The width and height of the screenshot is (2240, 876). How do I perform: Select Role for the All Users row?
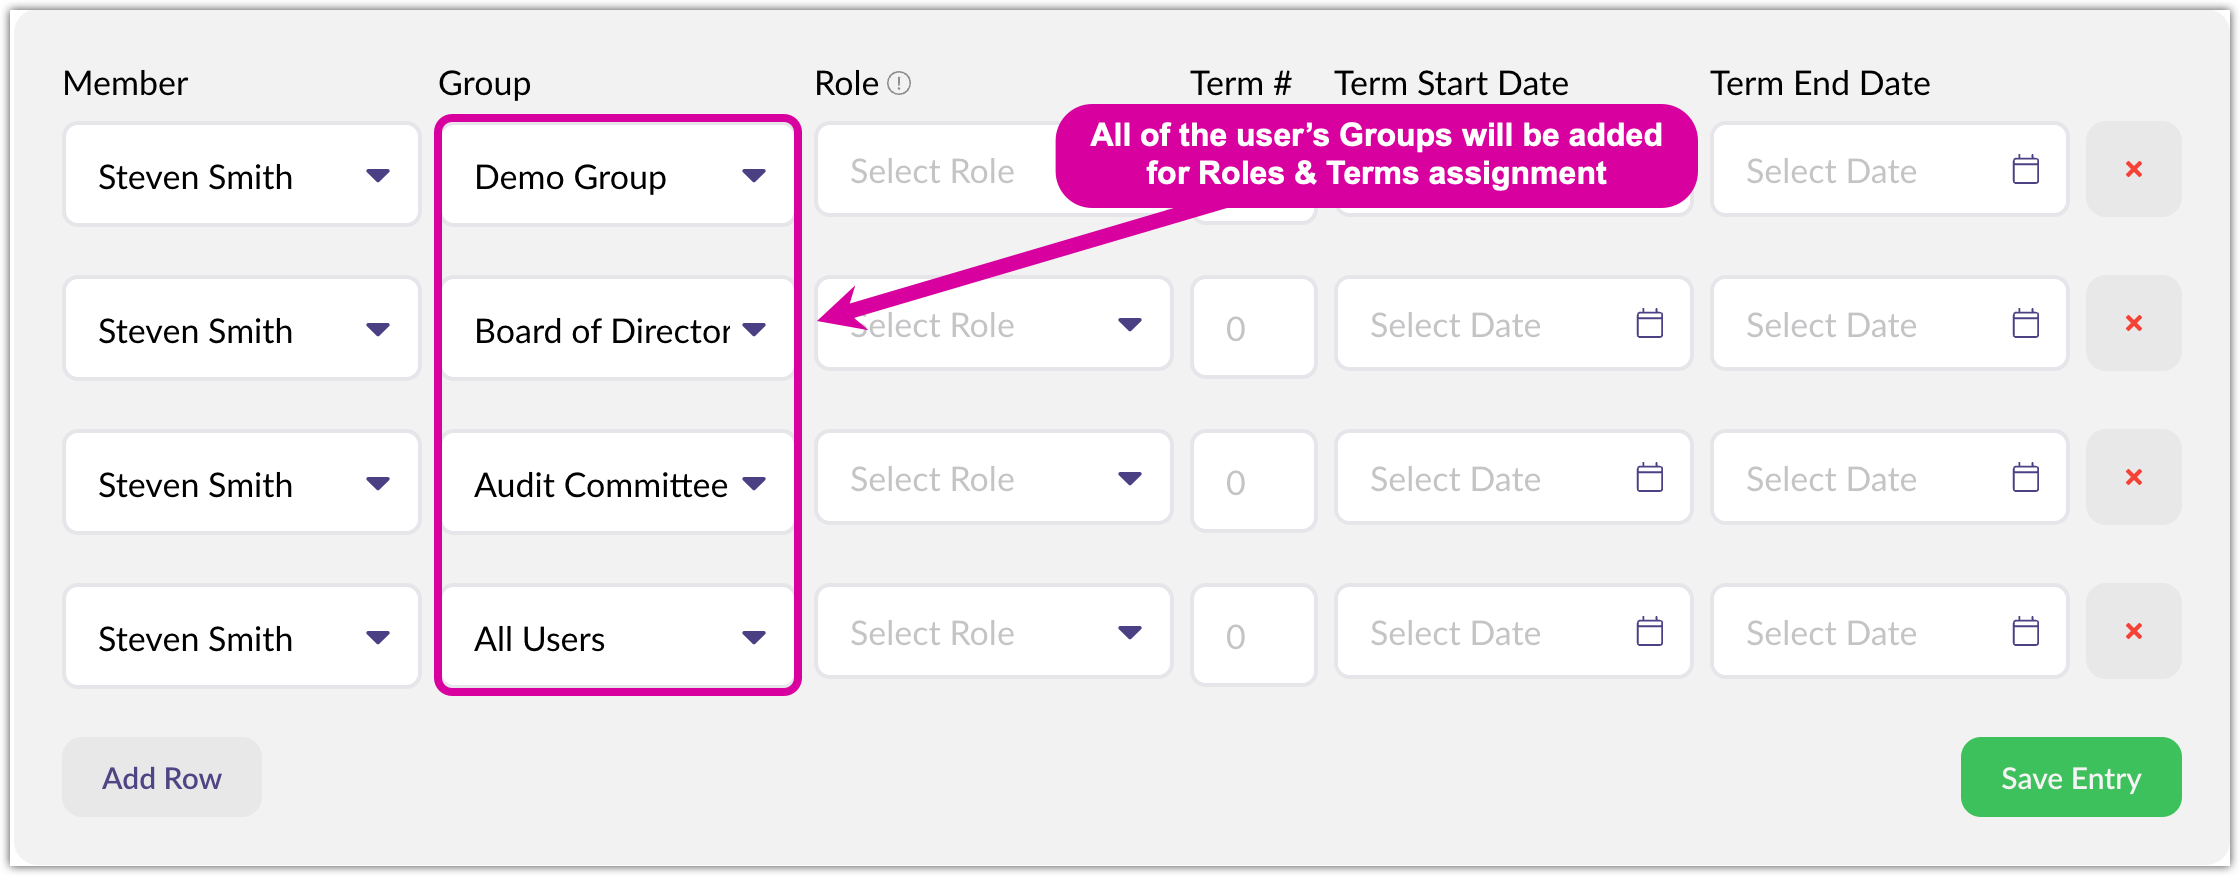(993, 633)
